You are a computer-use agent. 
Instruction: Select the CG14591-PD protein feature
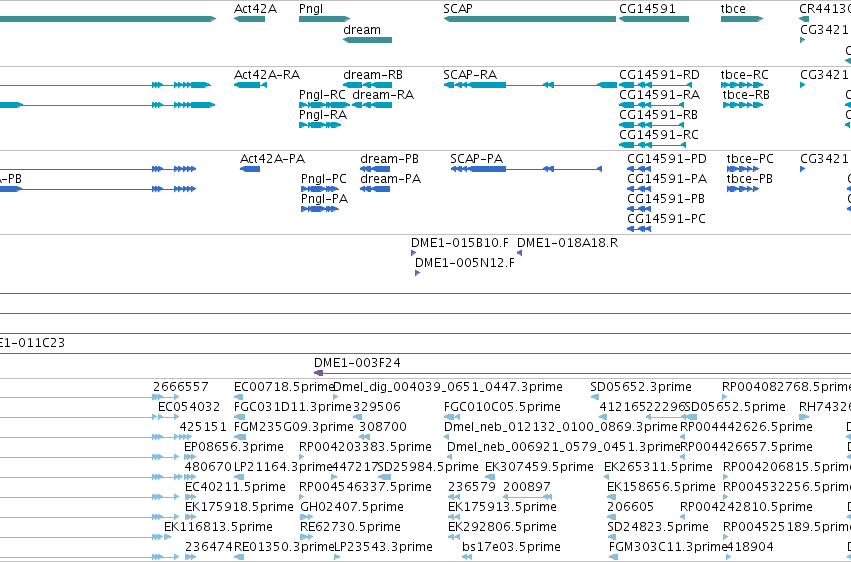[639, 169]
